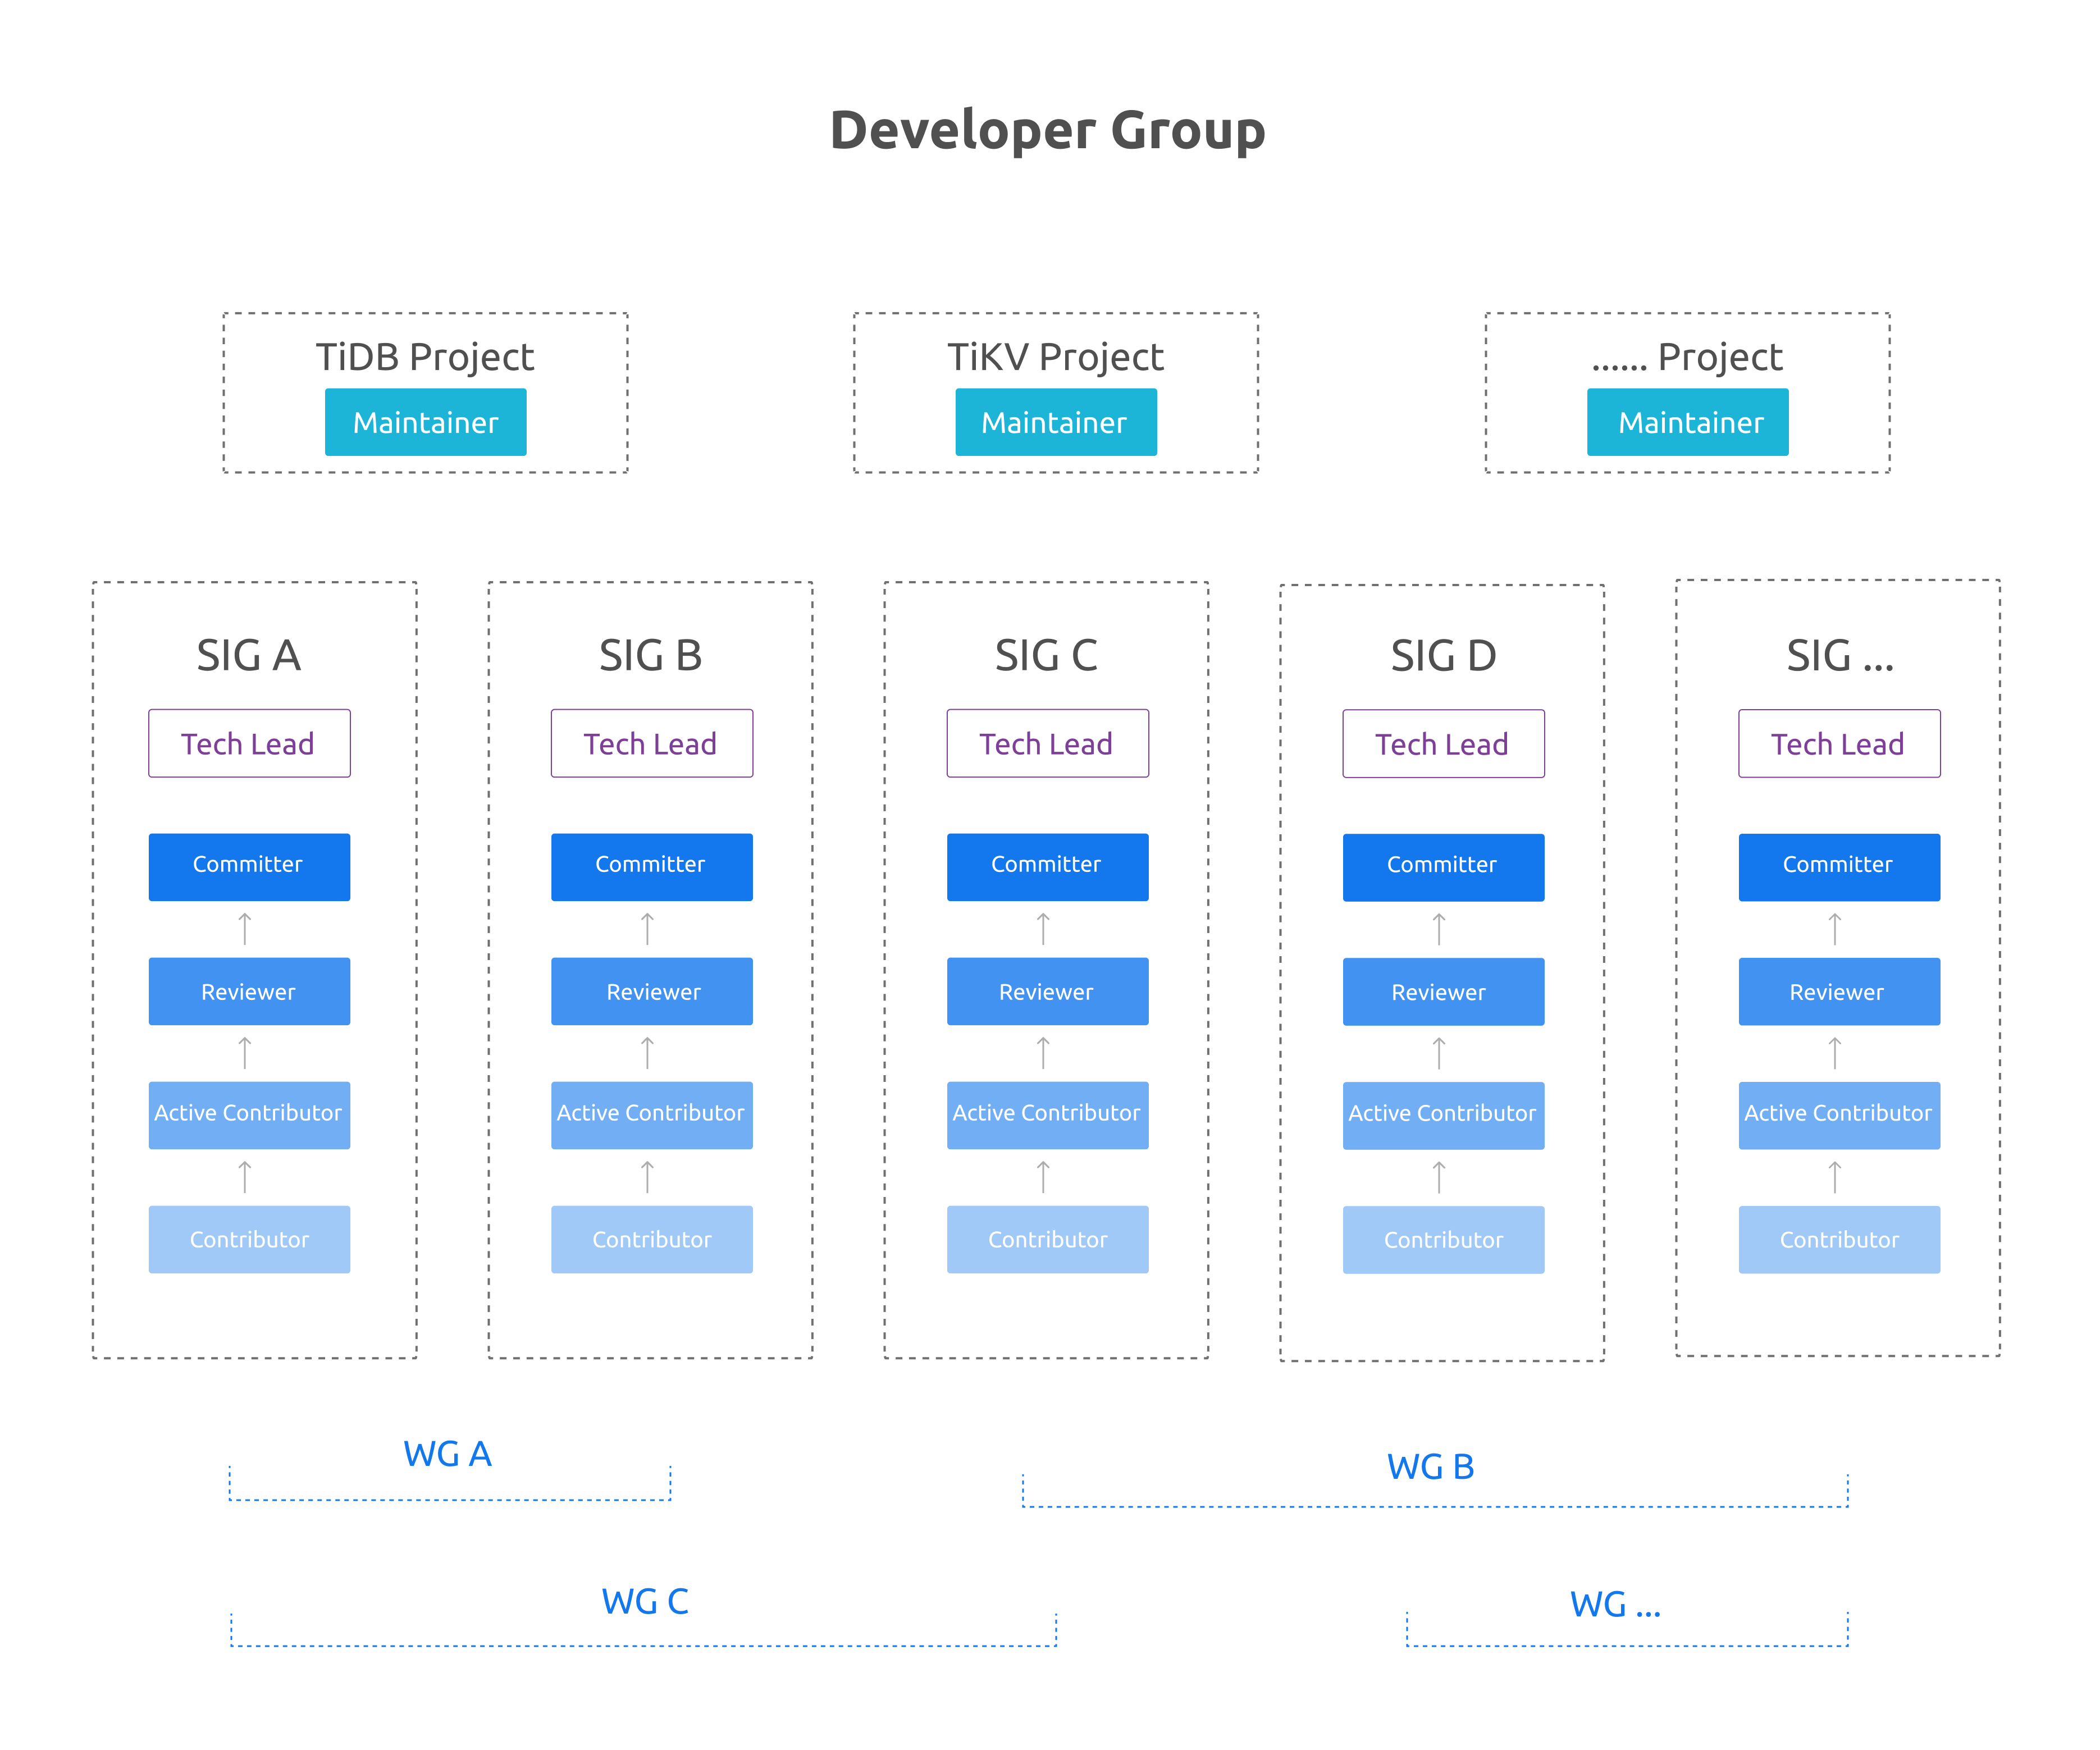This screenshot has height=1750, width=2100.
Task: Click SIG A Tech Lead box
Action: pyautogui.click(x=249, y=743)
